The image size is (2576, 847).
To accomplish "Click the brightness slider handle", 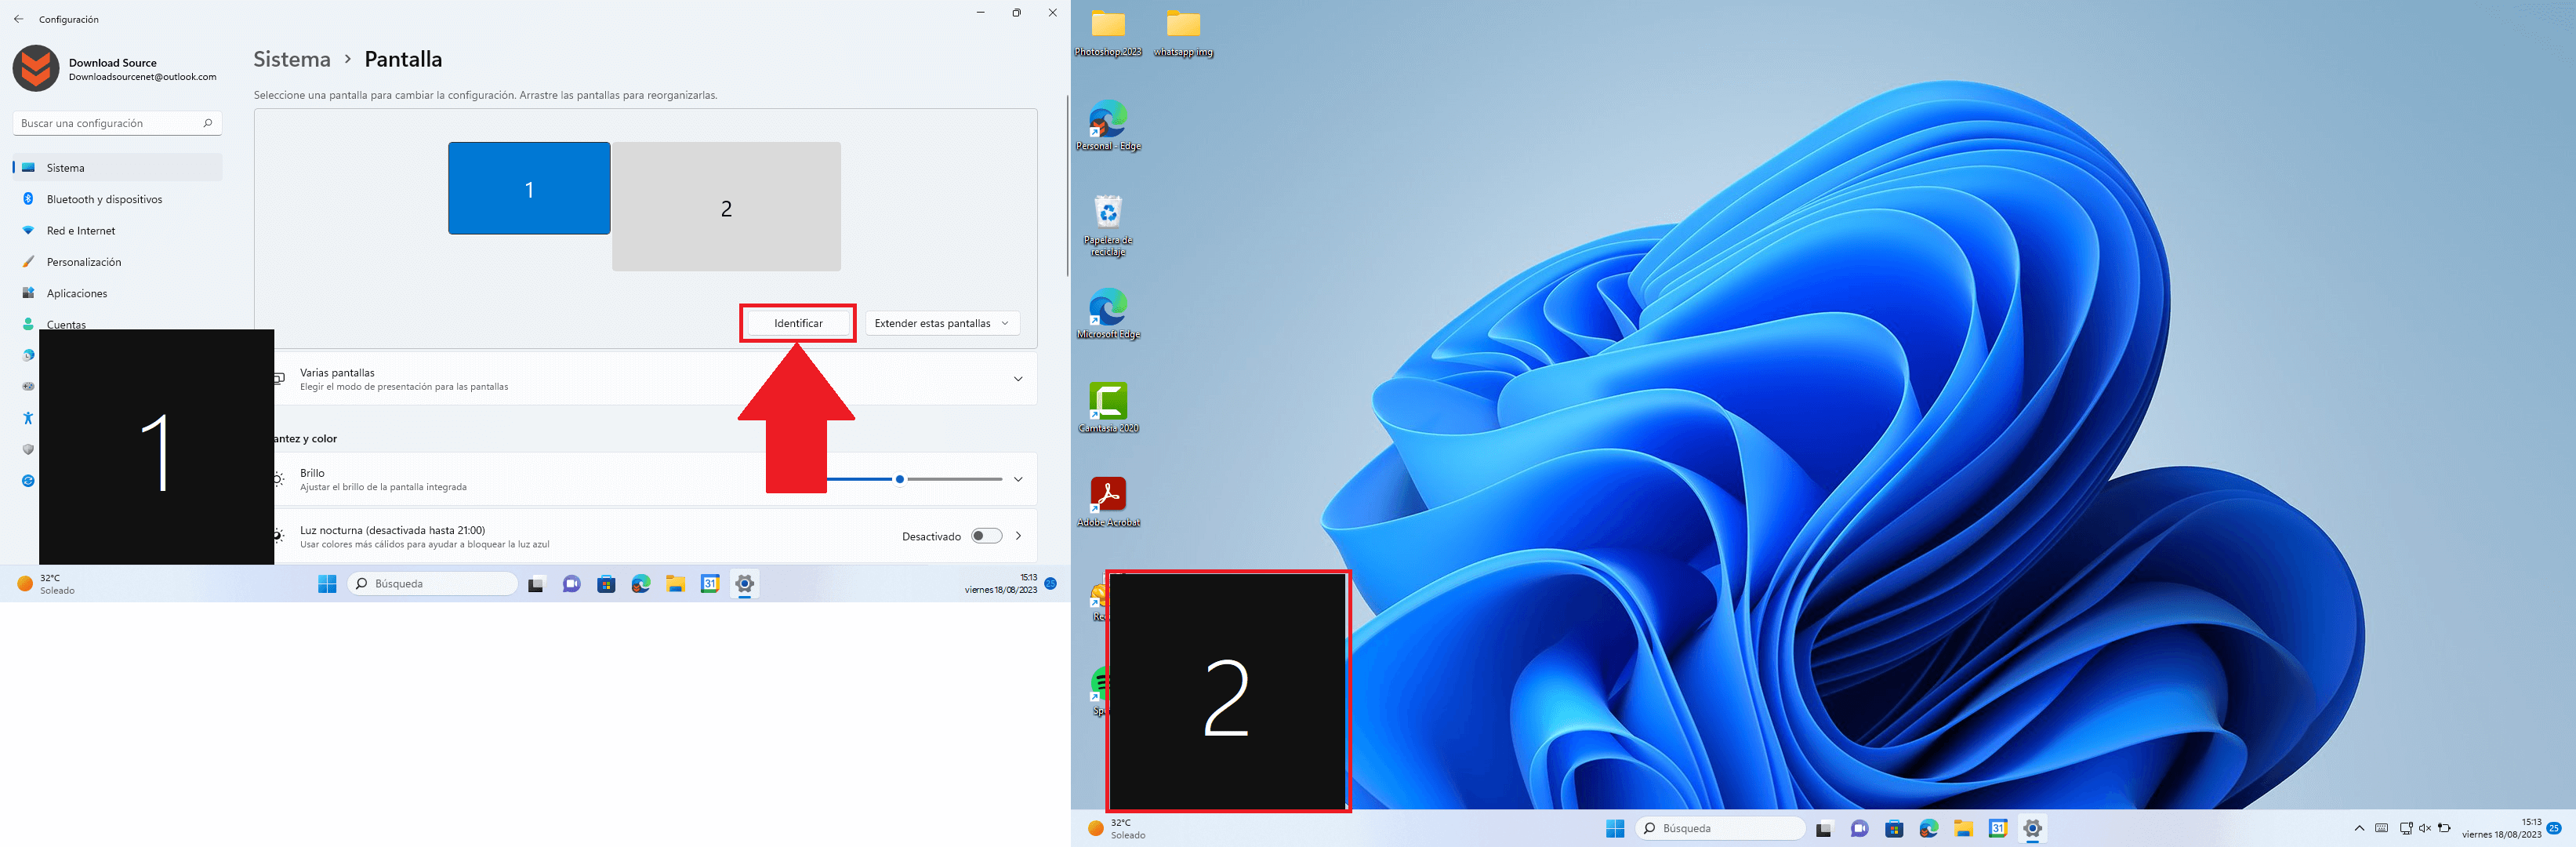I will (x=900, y=479).
